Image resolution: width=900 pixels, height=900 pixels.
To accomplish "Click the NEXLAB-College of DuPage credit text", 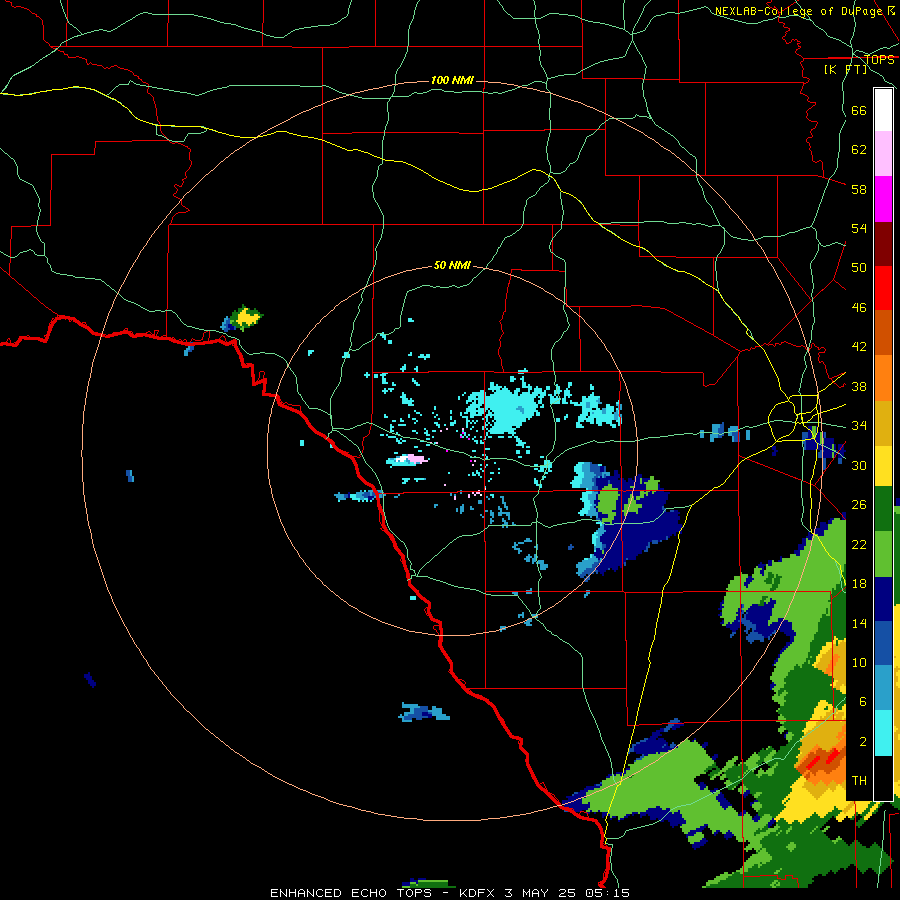I will [x=799, y=11].
